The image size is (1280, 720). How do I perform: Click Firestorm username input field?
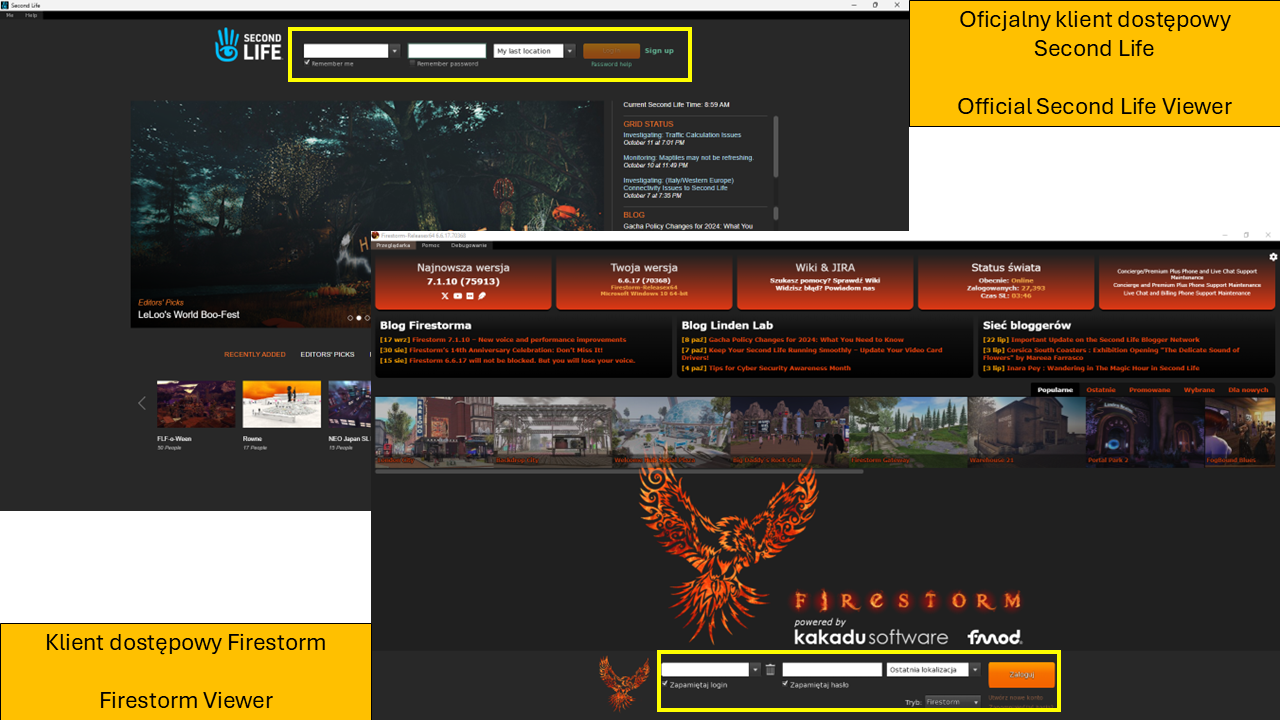706,669
